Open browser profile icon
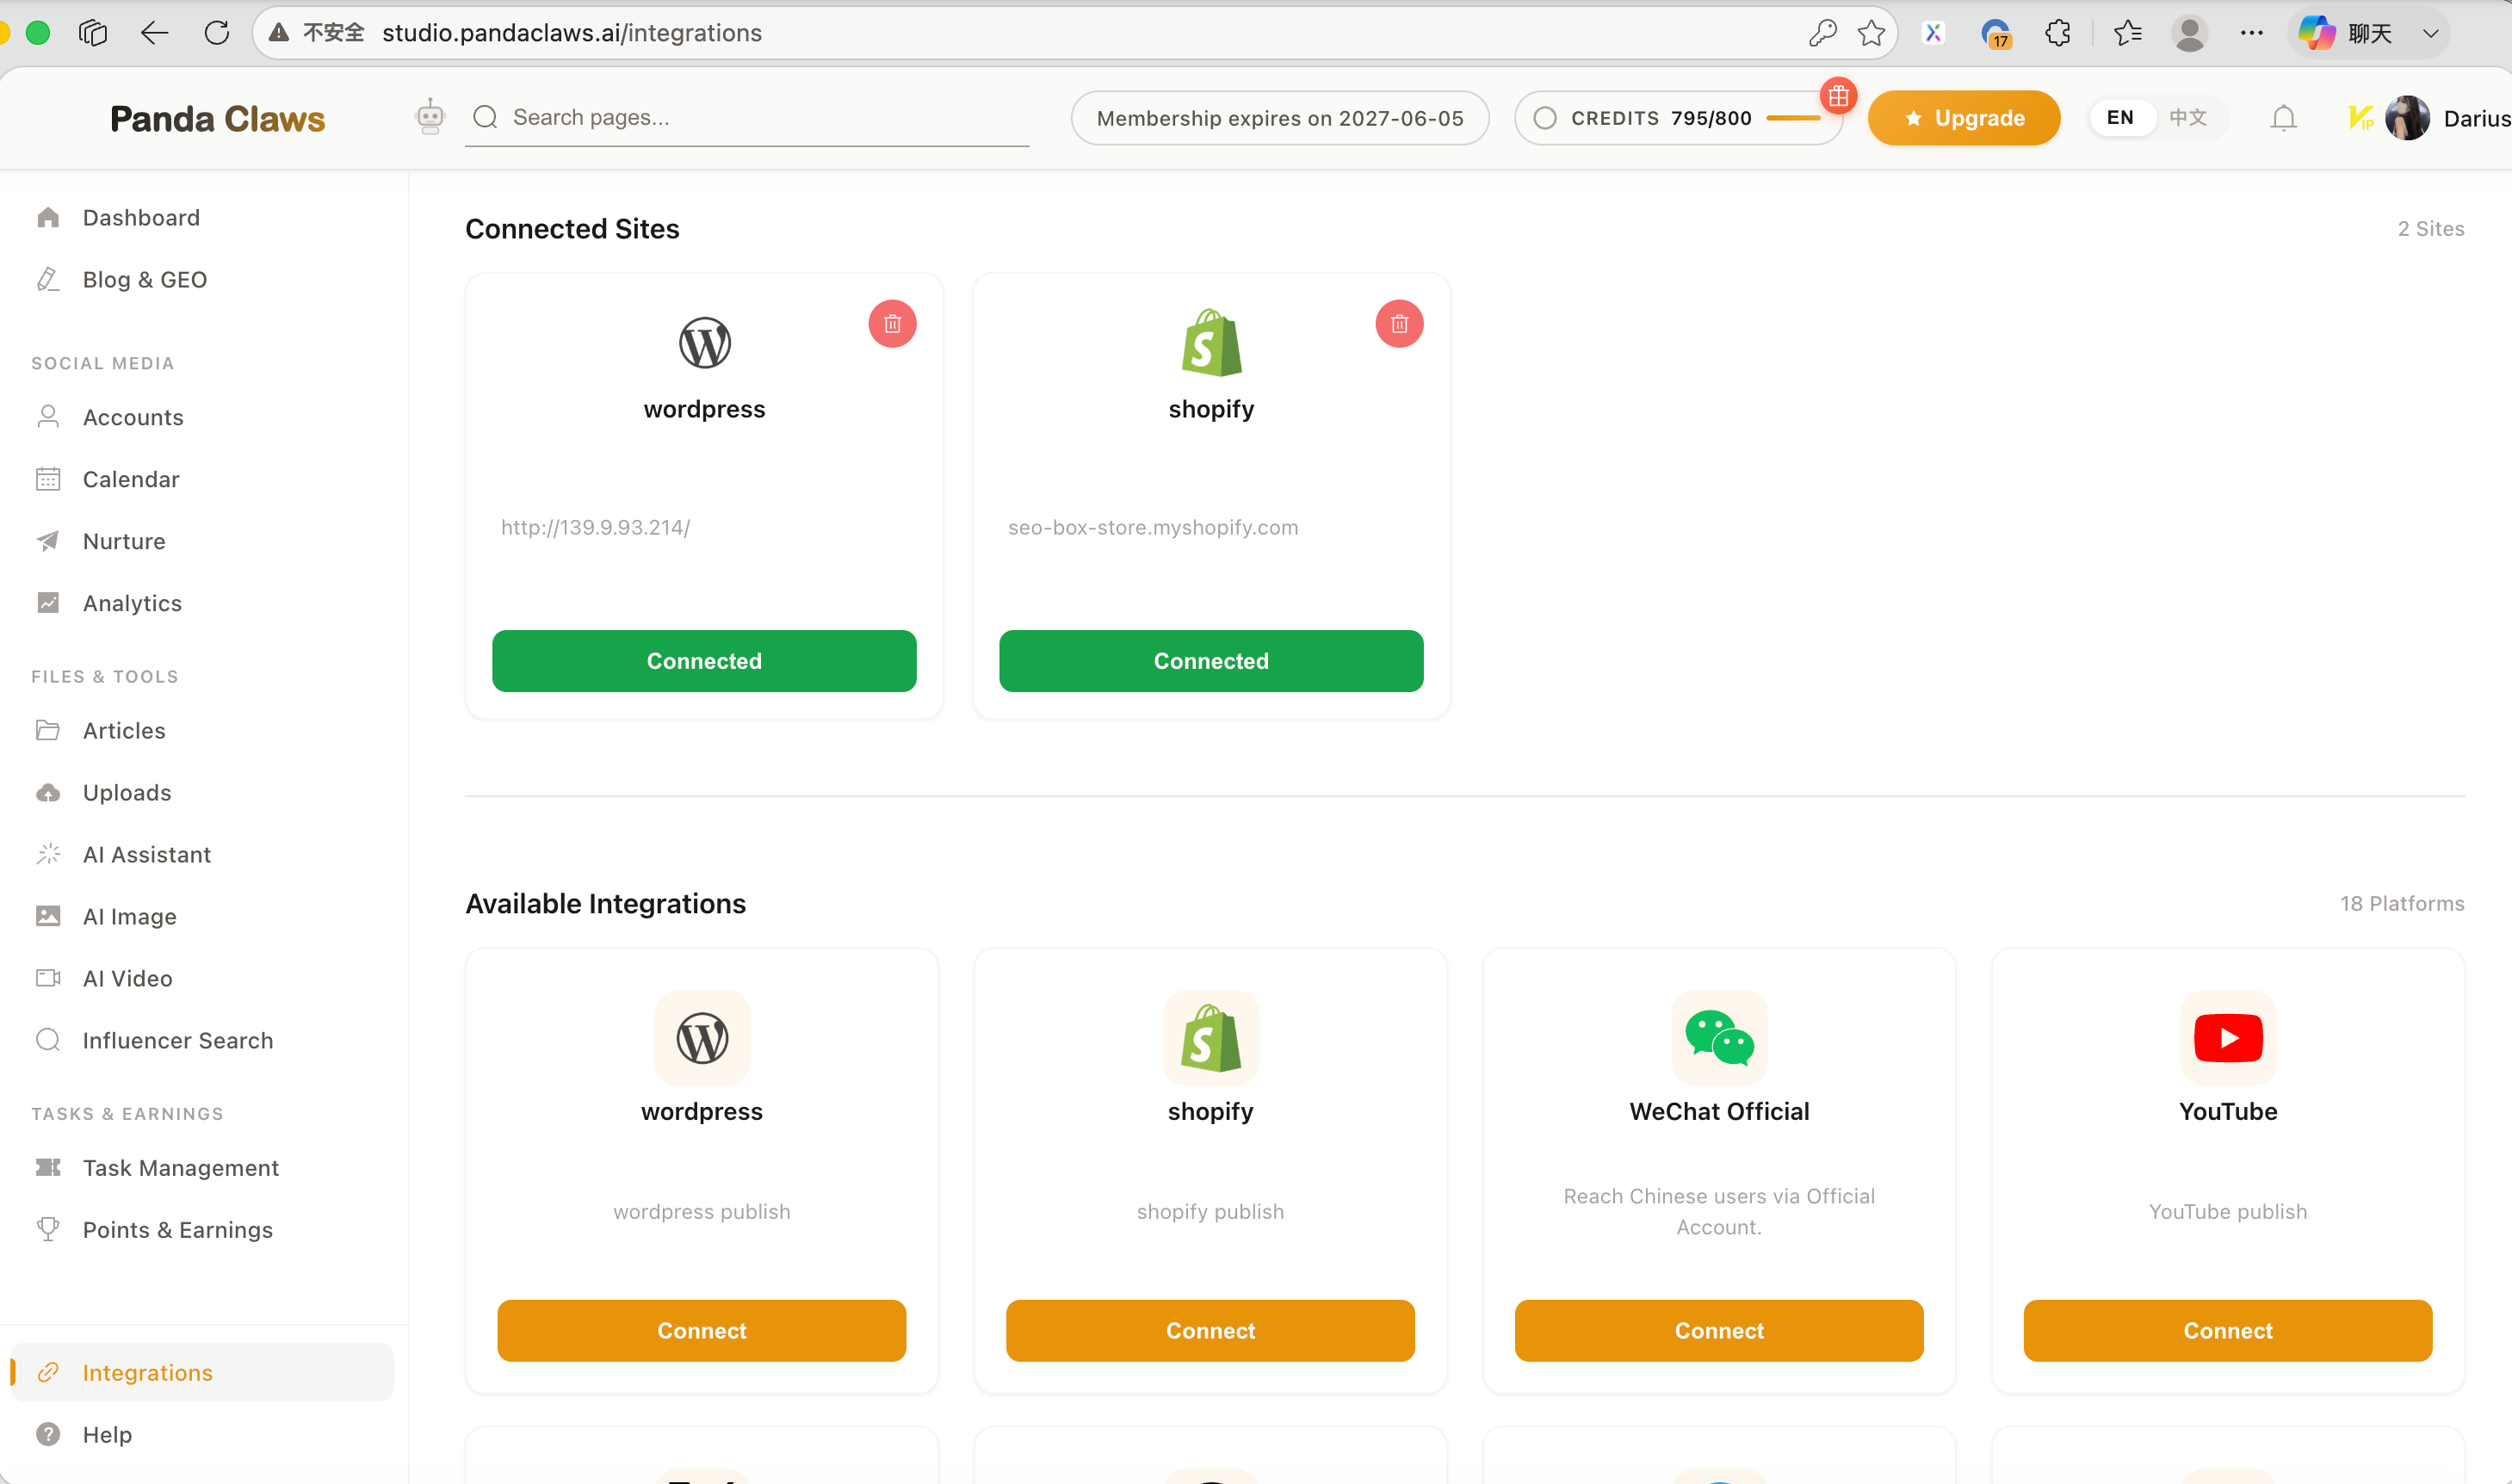 click(2189, 33)
